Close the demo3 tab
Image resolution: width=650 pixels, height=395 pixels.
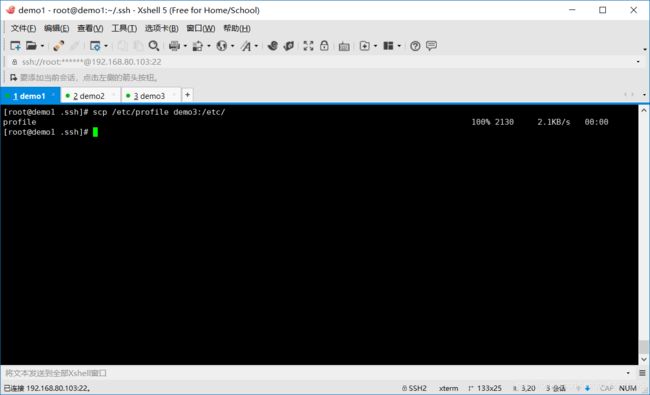(174, 95)
